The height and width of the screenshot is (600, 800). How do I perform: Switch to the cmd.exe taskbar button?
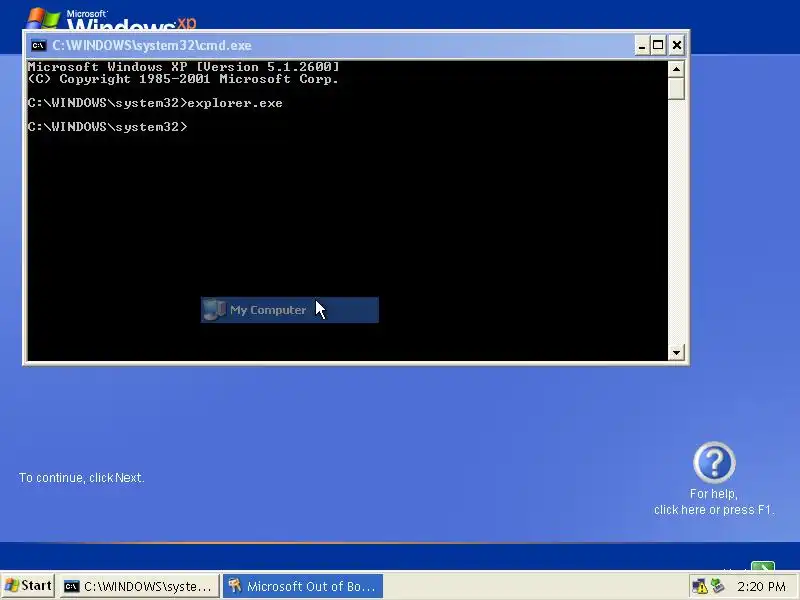click(139, 586)
